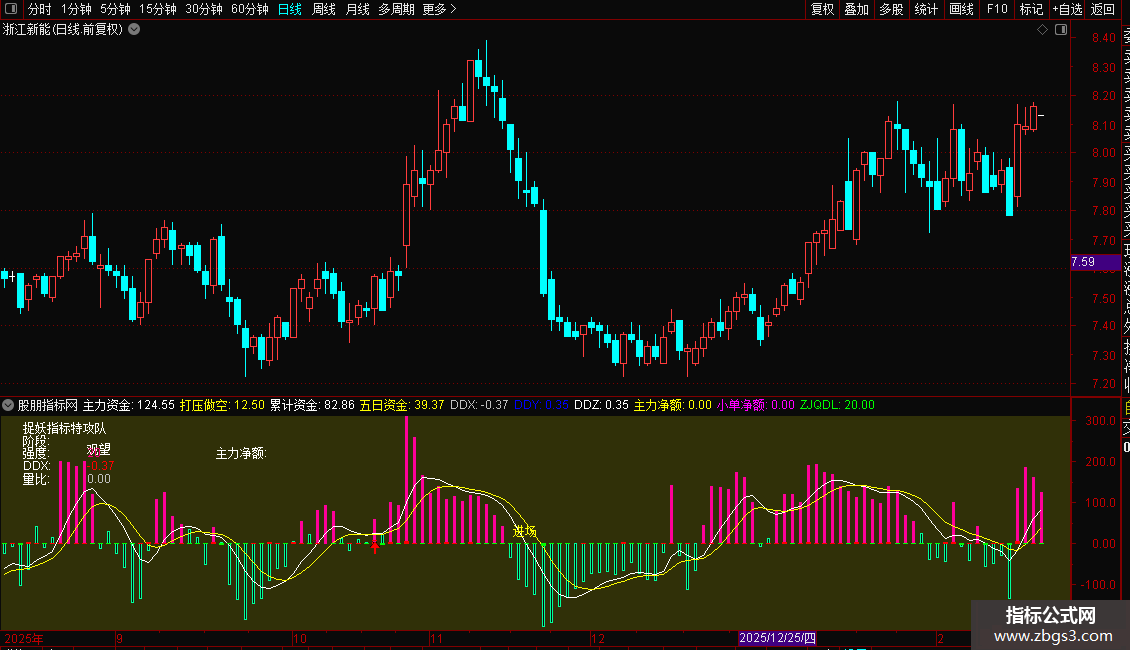Click the 主力资金: 124.55 value
This screenshot has width=1130, height=650.
[129, 405]
